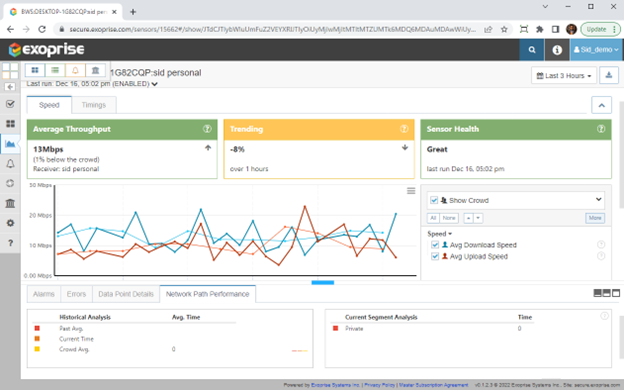The width and height of the screenshot is (624, 390).
Task: Click the orange bell alarms toolbar icon
Action: 75,70
